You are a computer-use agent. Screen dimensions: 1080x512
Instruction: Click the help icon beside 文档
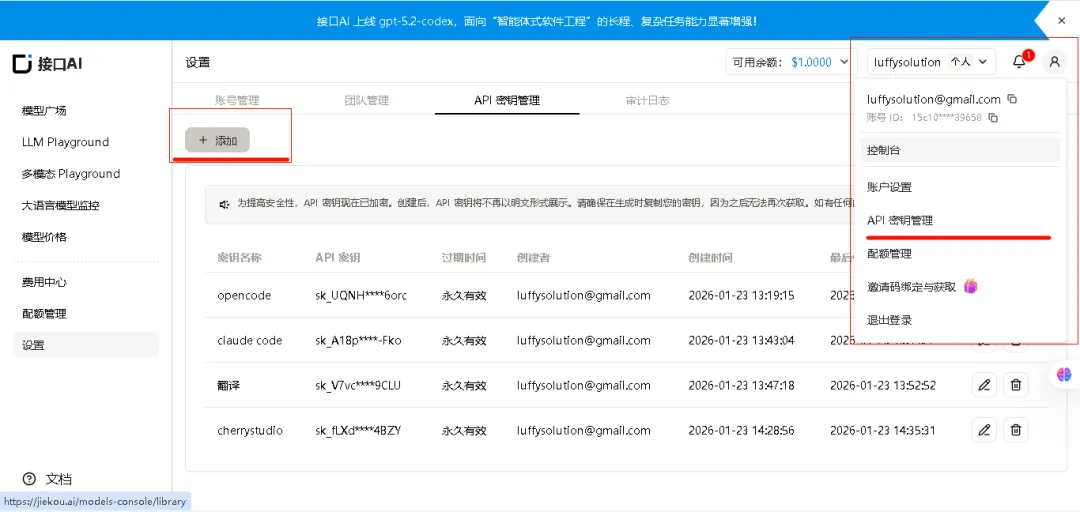(29, 478)
